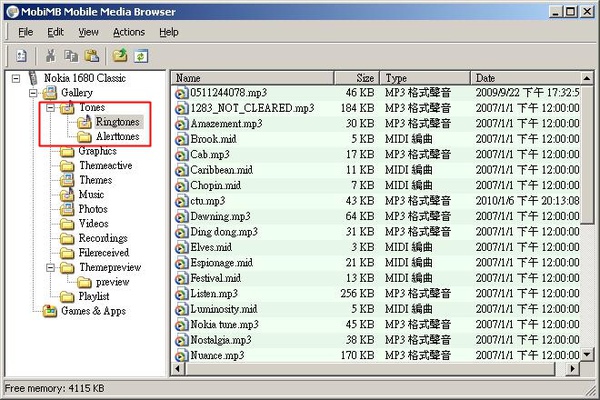Screen dimensions: 600x400
Task: Collapse the Gallery tree node
Action: pos(33,93)
